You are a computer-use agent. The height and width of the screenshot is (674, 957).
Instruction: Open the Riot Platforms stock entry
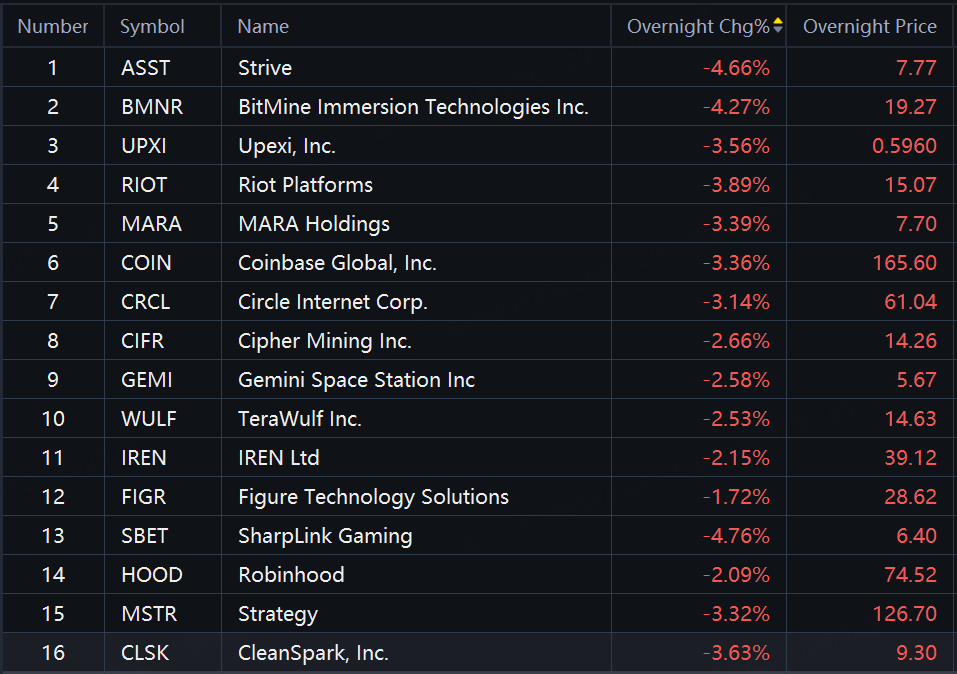point(305,185)
